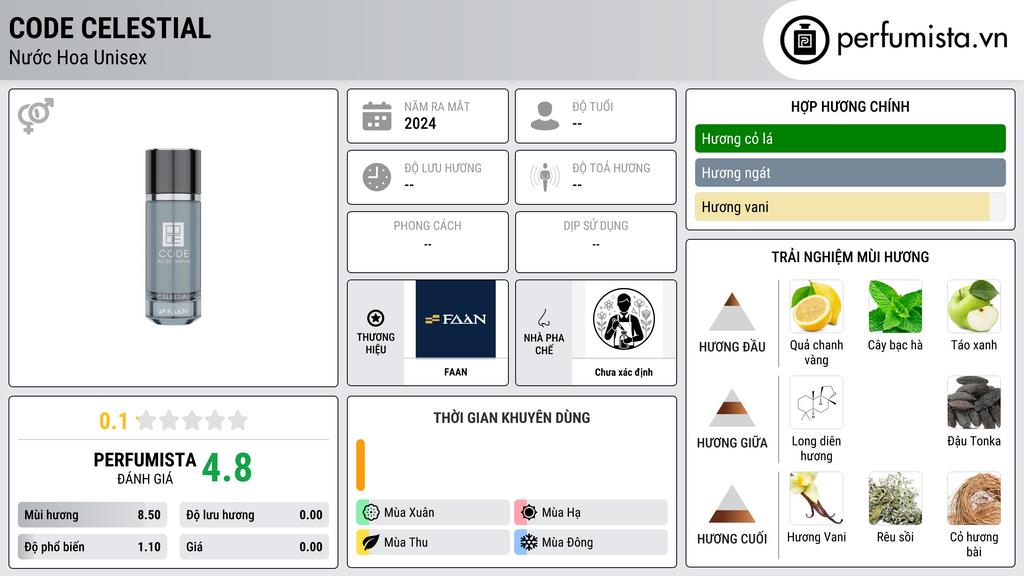Click the Mùa Hạ season label

pos(561,513)
